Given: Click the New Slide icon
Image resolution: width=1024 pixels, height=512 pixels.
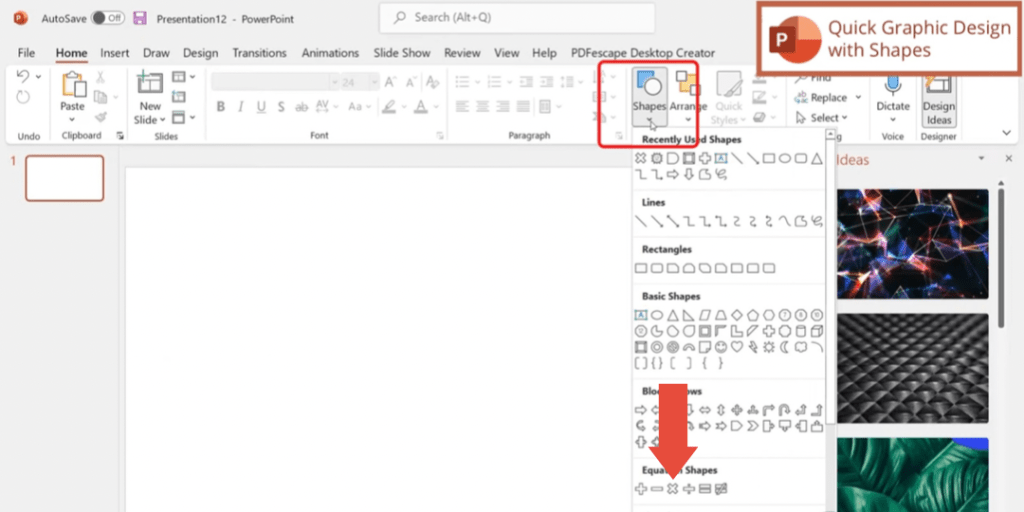Looking at the screenshot, I should point(150,84).
